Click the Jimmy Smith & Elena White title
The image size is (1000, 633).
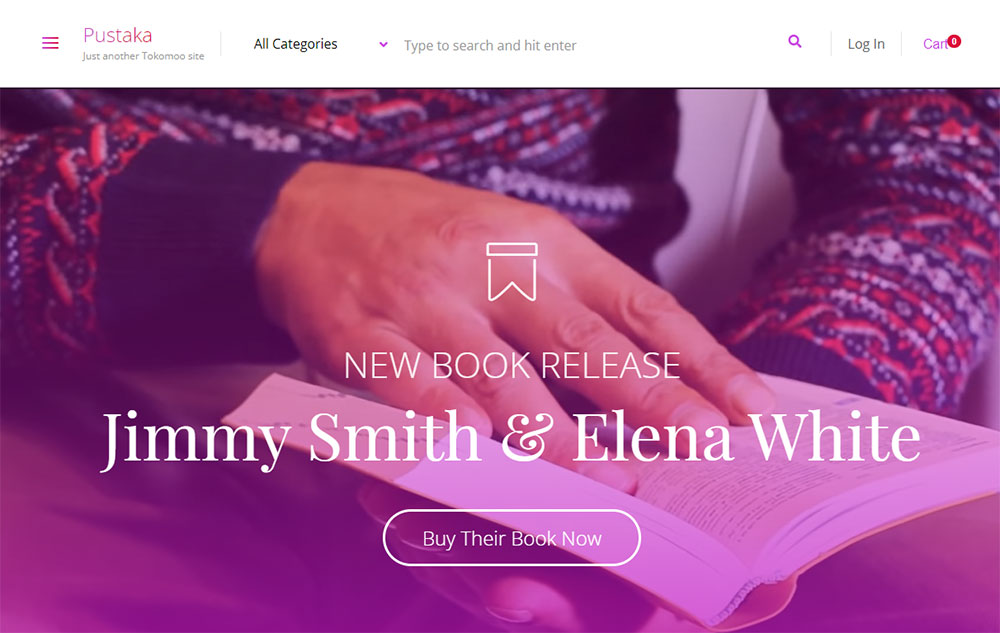coord(511,437)
